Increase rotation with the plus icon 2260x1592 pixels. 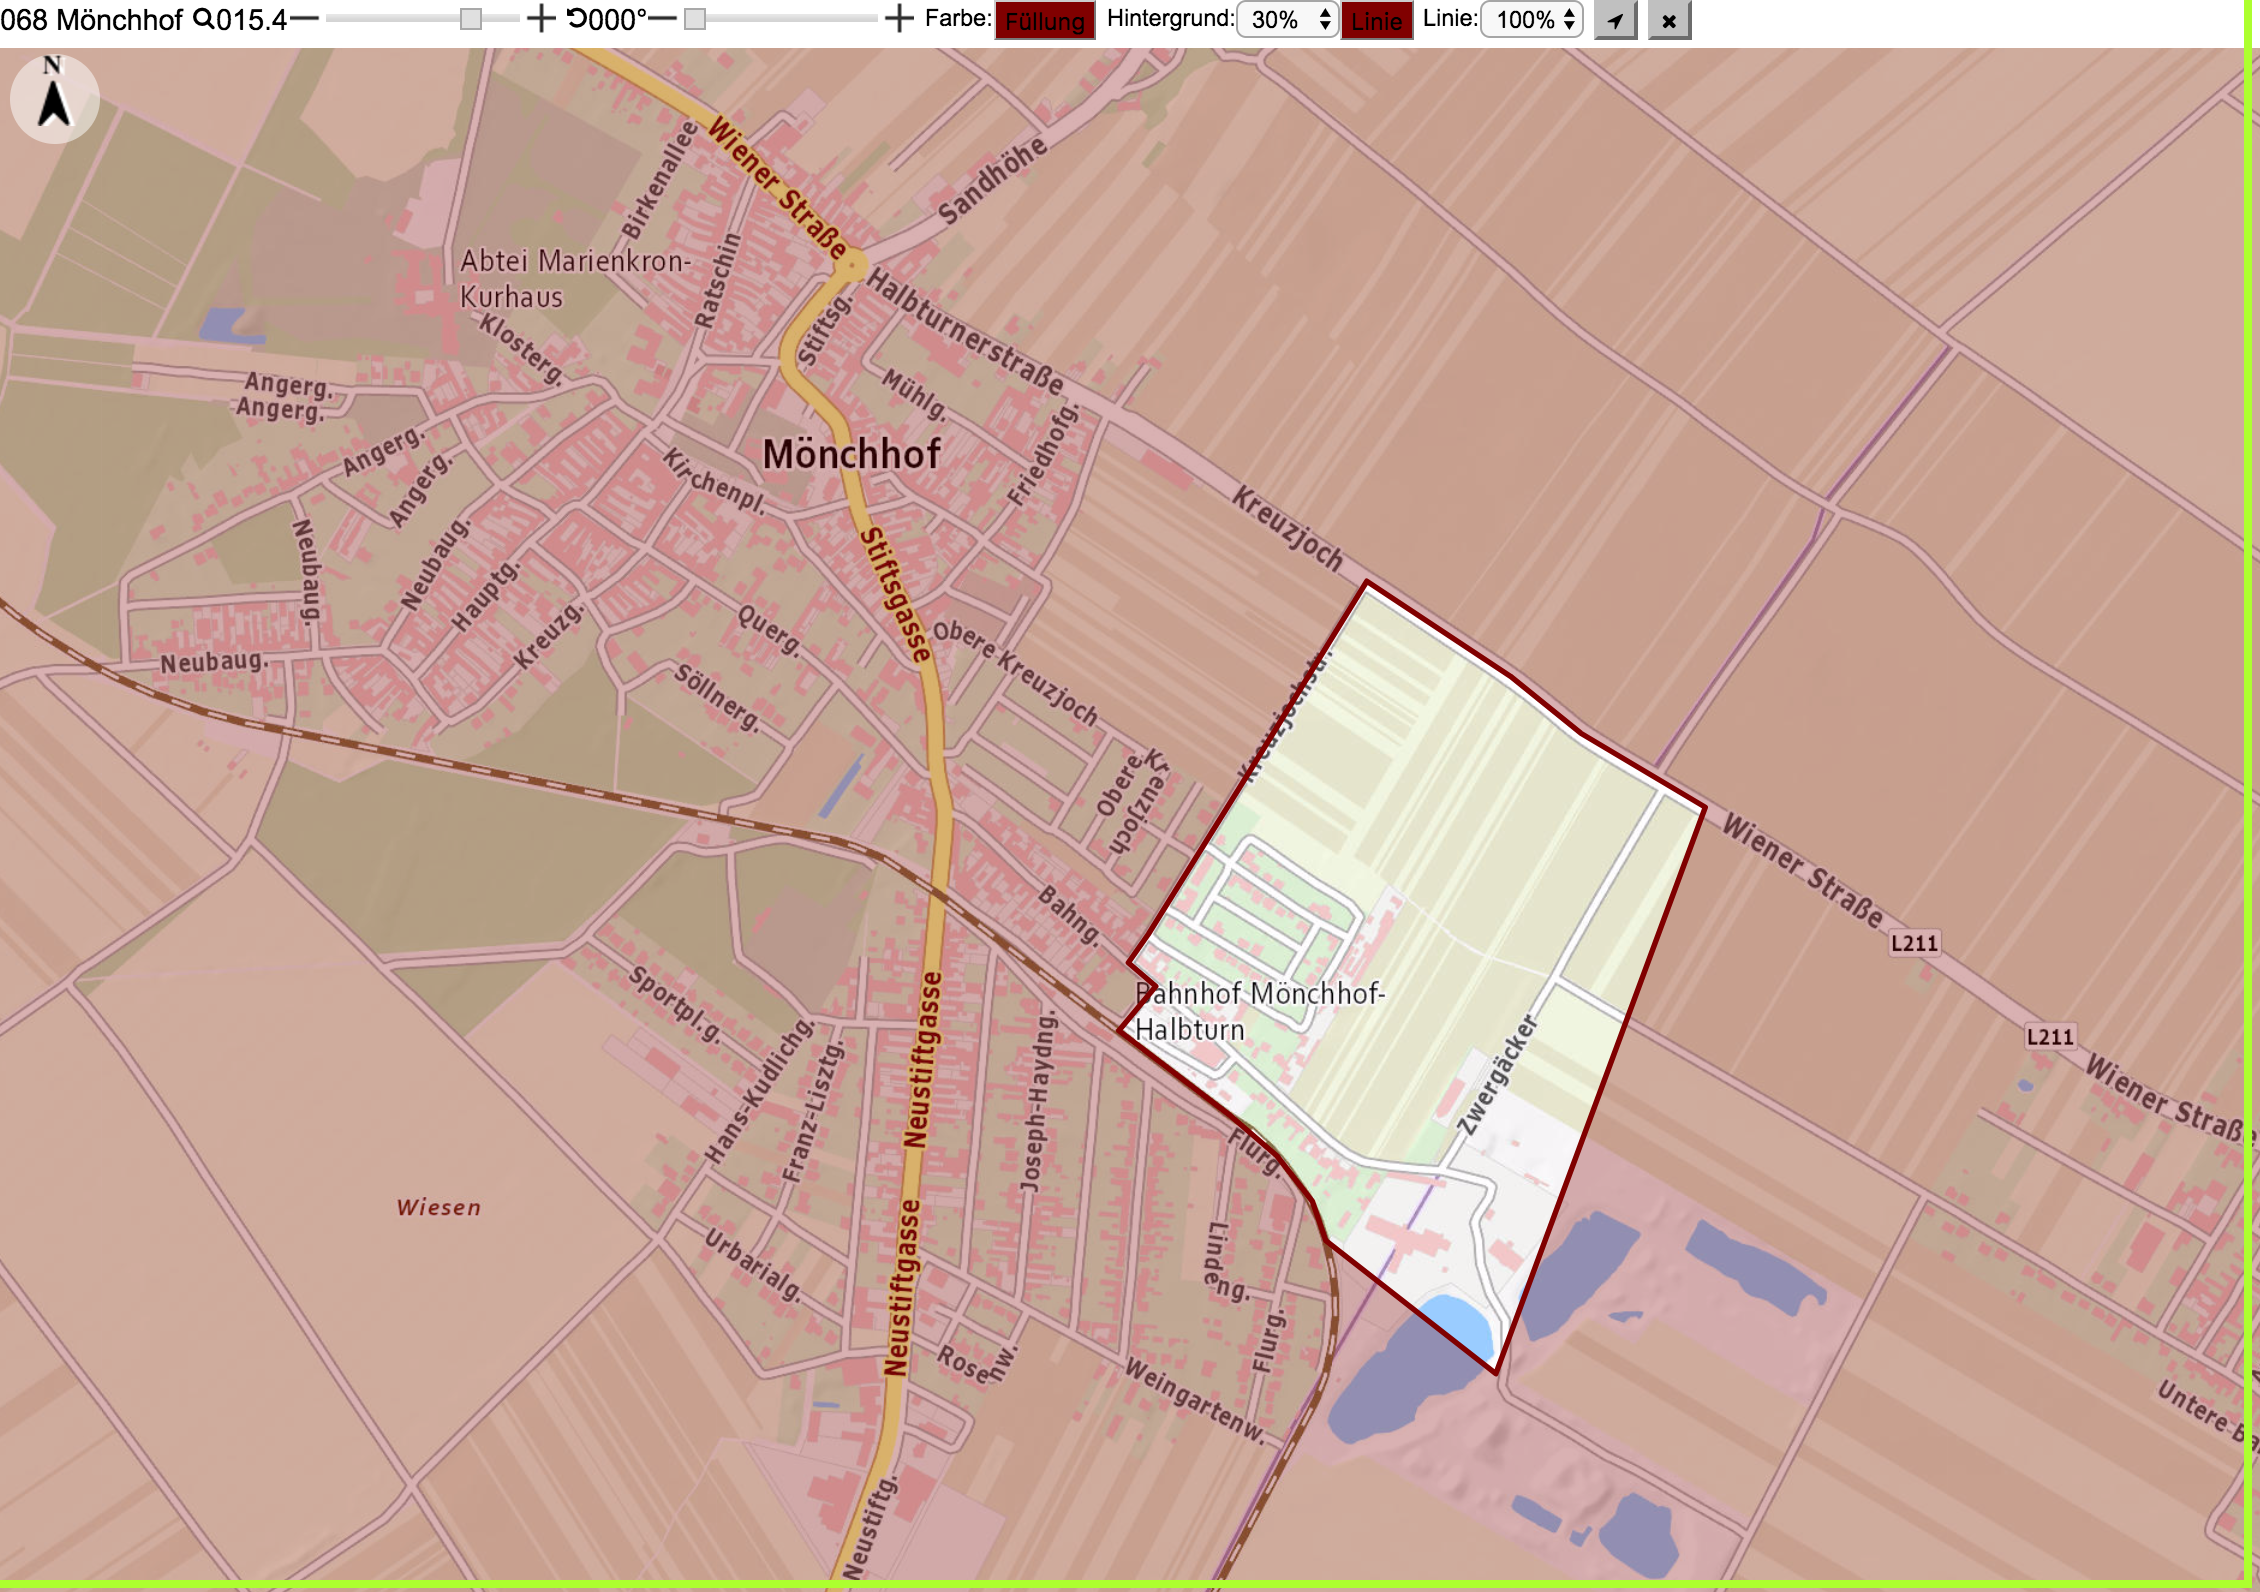tap(899, 18)
